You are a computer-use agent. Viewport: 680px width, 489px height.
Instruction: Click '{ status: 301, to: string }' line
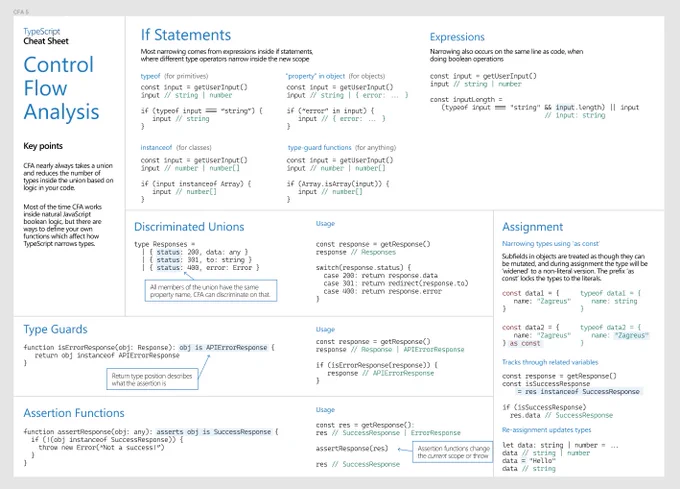(200, 260)
